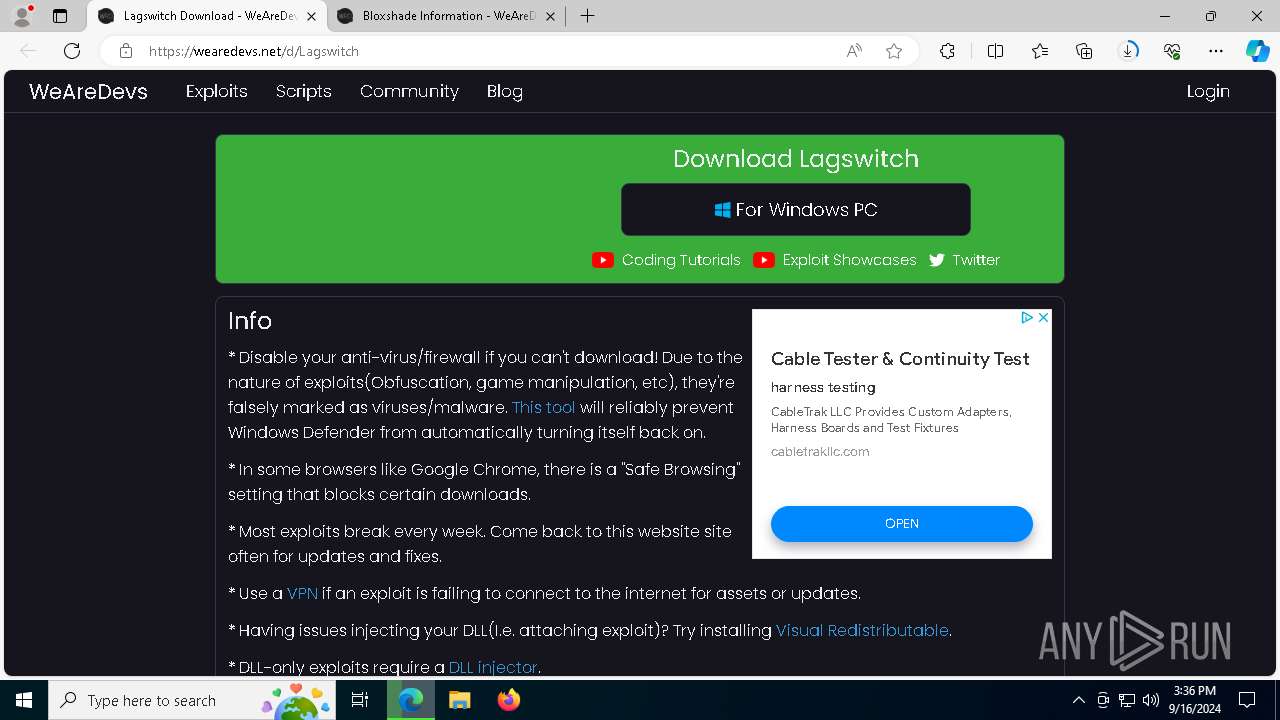1280x720 pixels.
Task: Open cabletrakllc.com ad link
Action: click(x=820, y=452)
